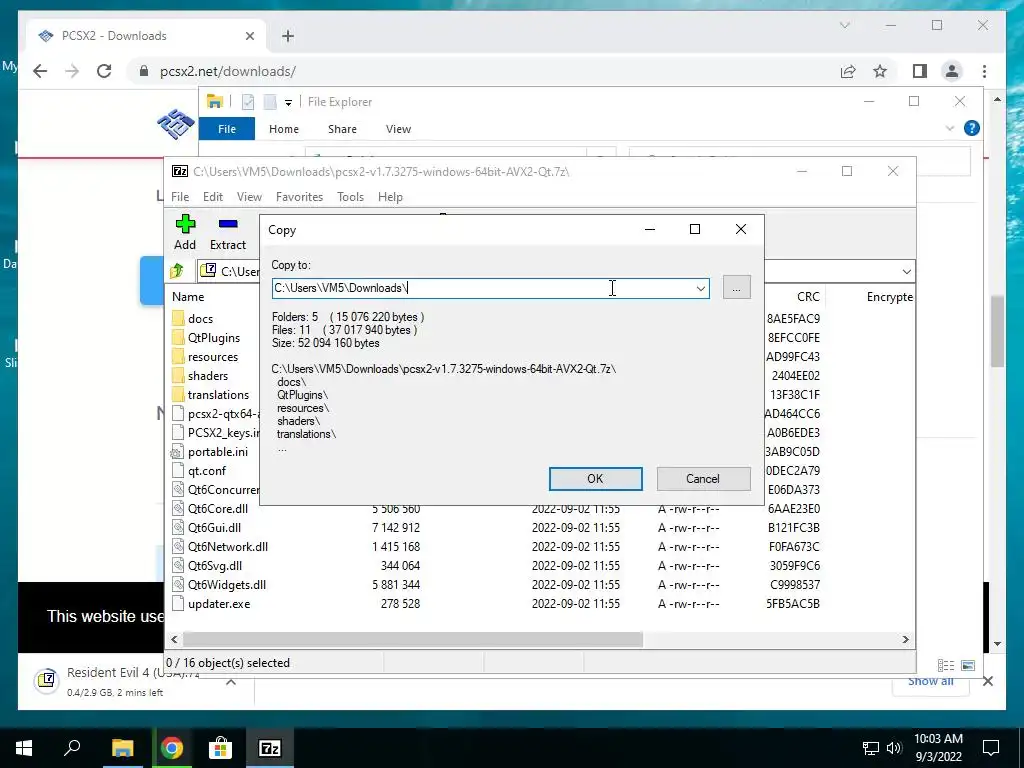Close the Chrome downloads bar
The height and width of the screenshot is (768, 1024).
tap(987, 681)
